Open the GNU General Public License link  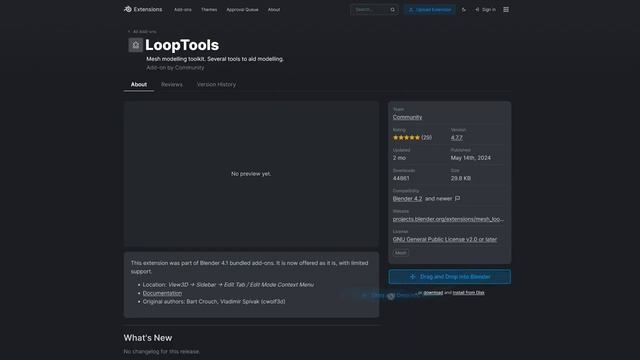click(445, 240)
